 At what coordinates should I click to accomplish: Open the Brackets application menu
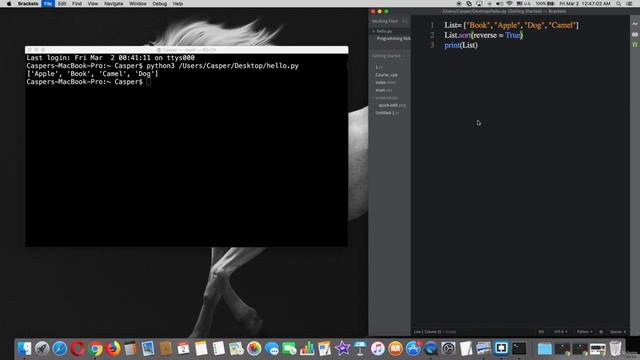[x=28, y=4]
